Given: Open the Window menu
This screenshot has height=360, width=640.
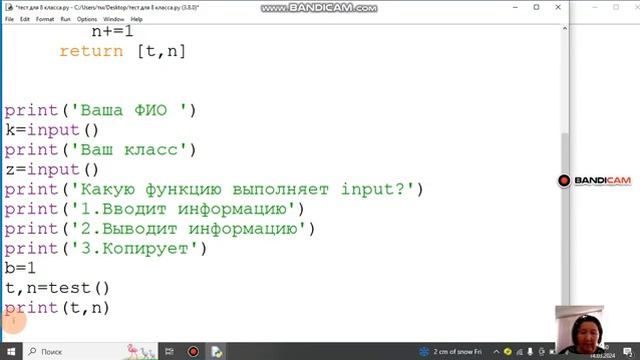Looking at the screenshot, I should [113, 19].
